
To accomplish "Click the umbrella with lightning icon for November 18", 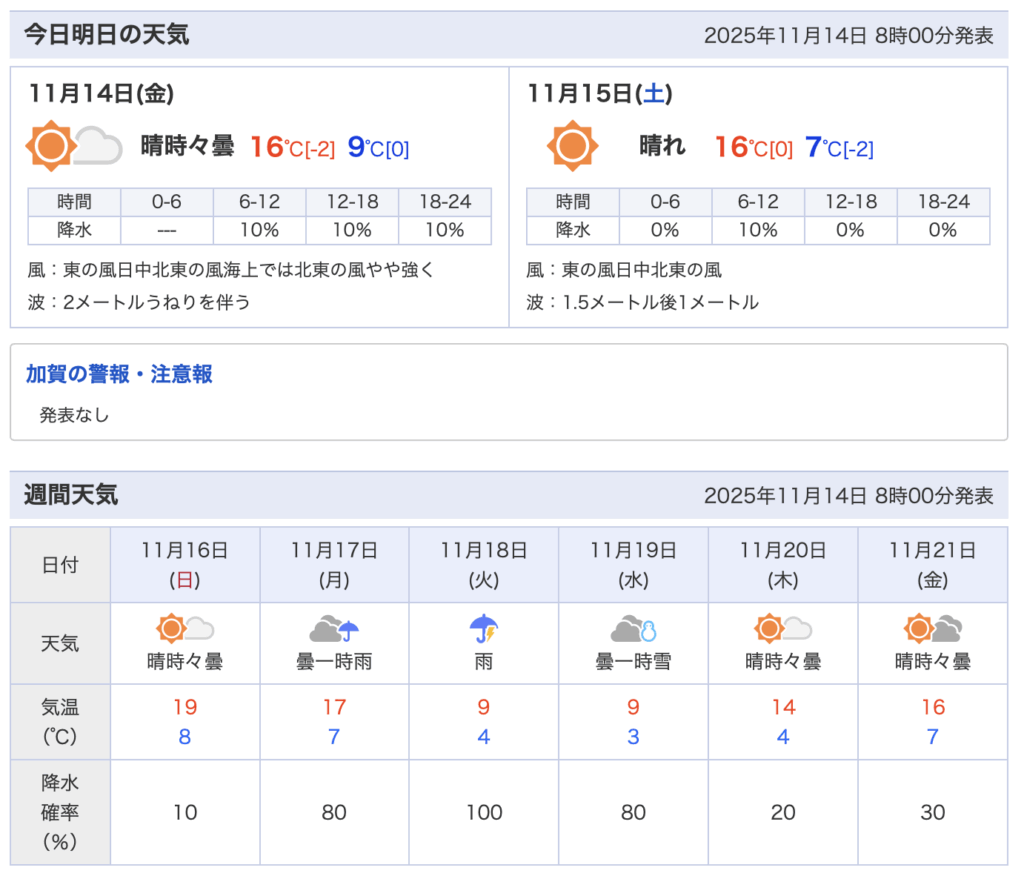I will click(x=484, y=629).
